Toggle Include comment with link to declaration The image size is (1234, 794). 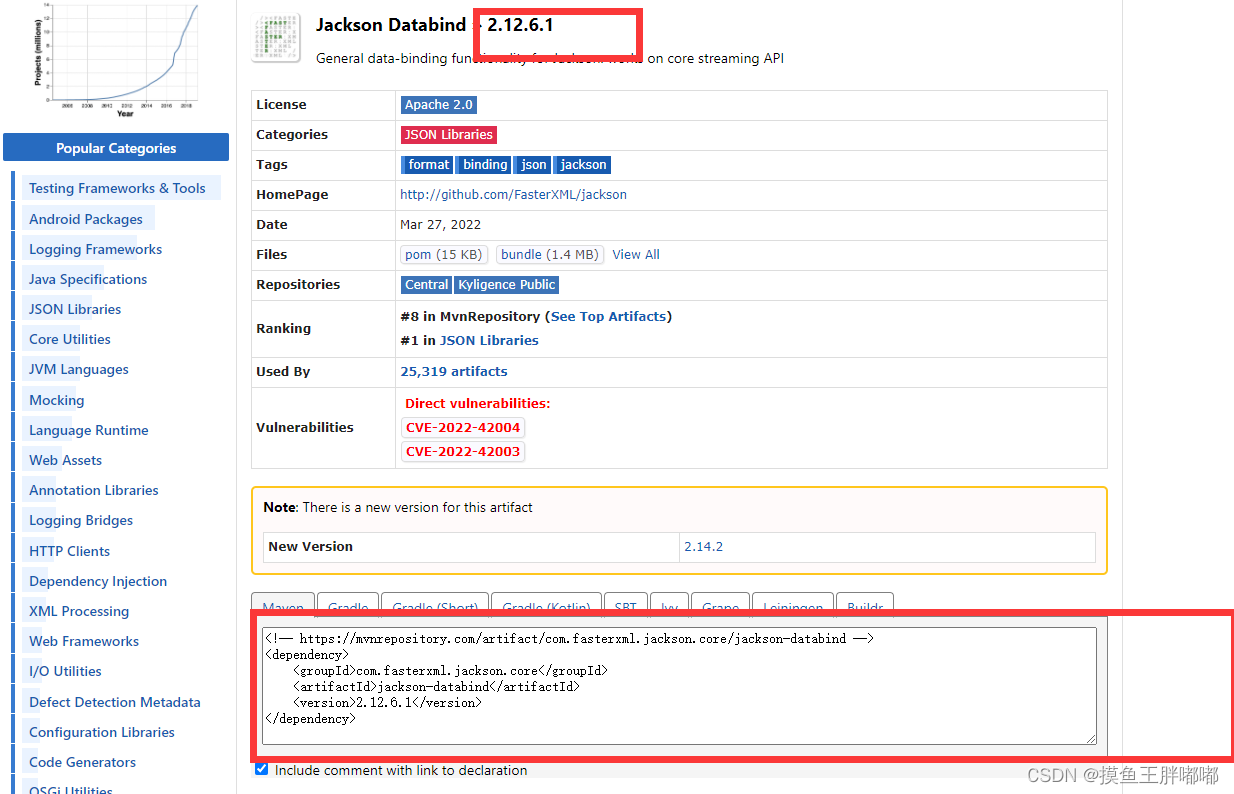[x=262, y=770]
